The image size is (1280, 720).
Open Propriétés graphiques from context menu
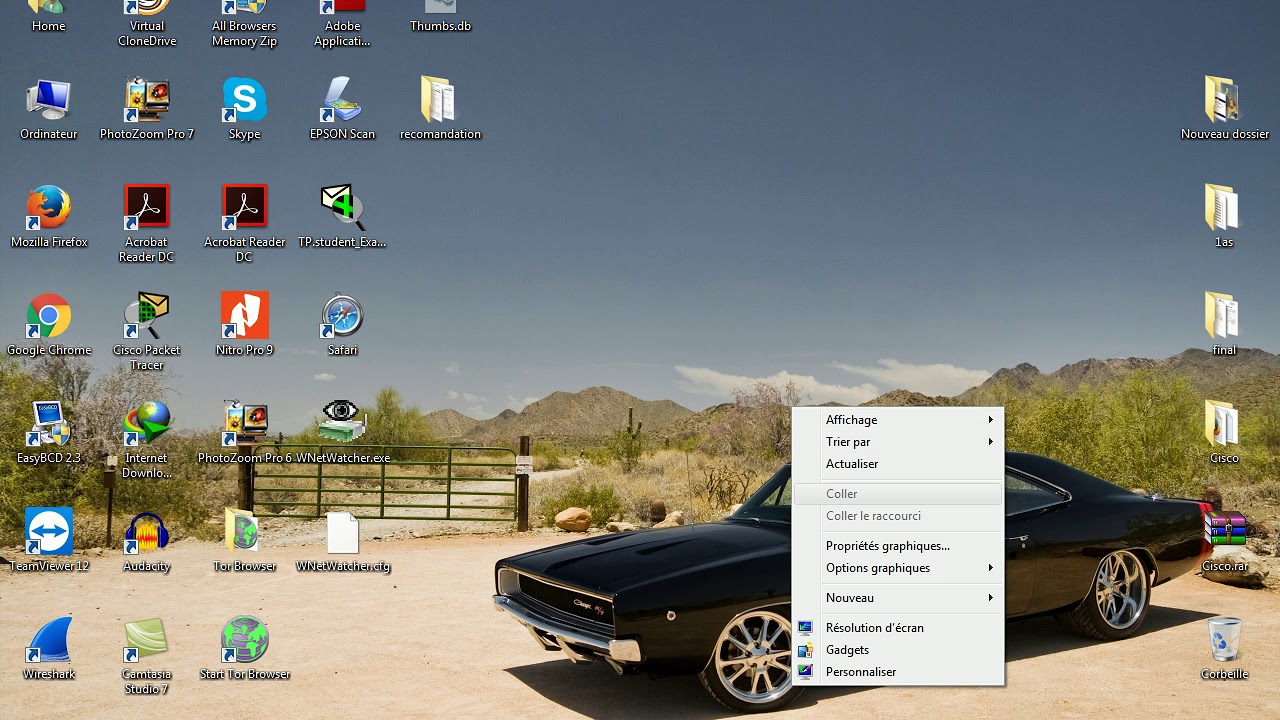coord(898,546)
